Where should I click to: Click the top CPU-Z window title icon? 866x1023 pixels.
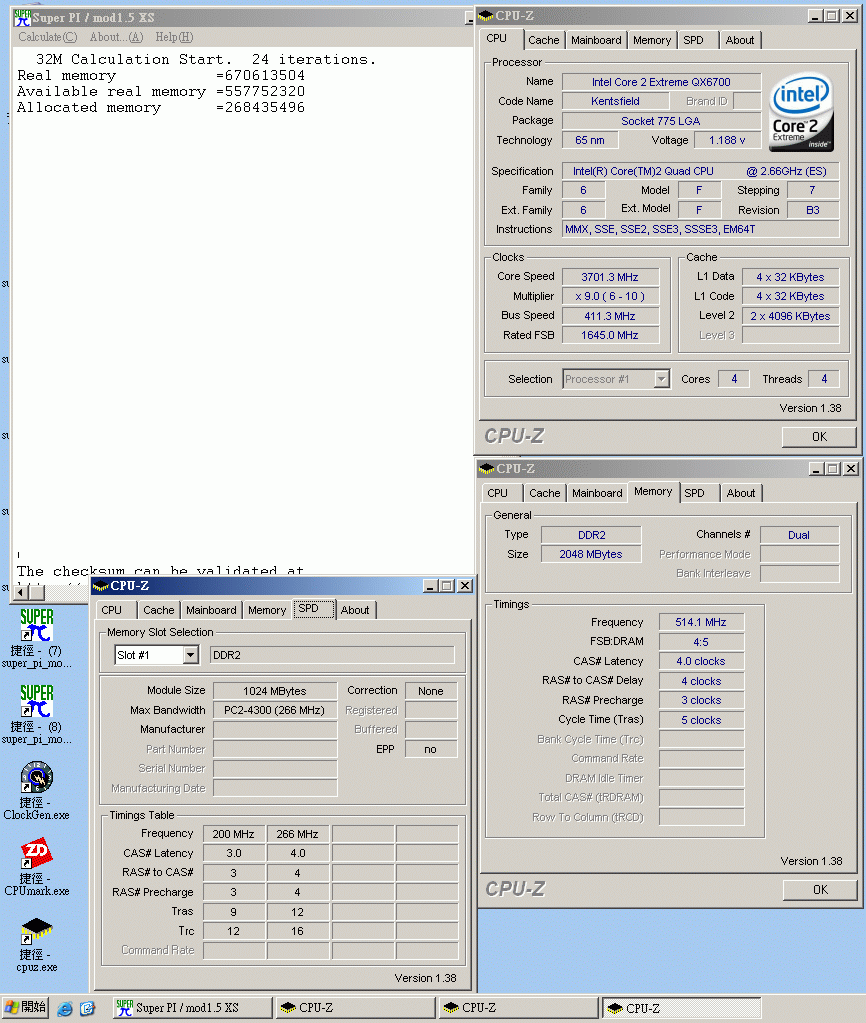(486, 16)
